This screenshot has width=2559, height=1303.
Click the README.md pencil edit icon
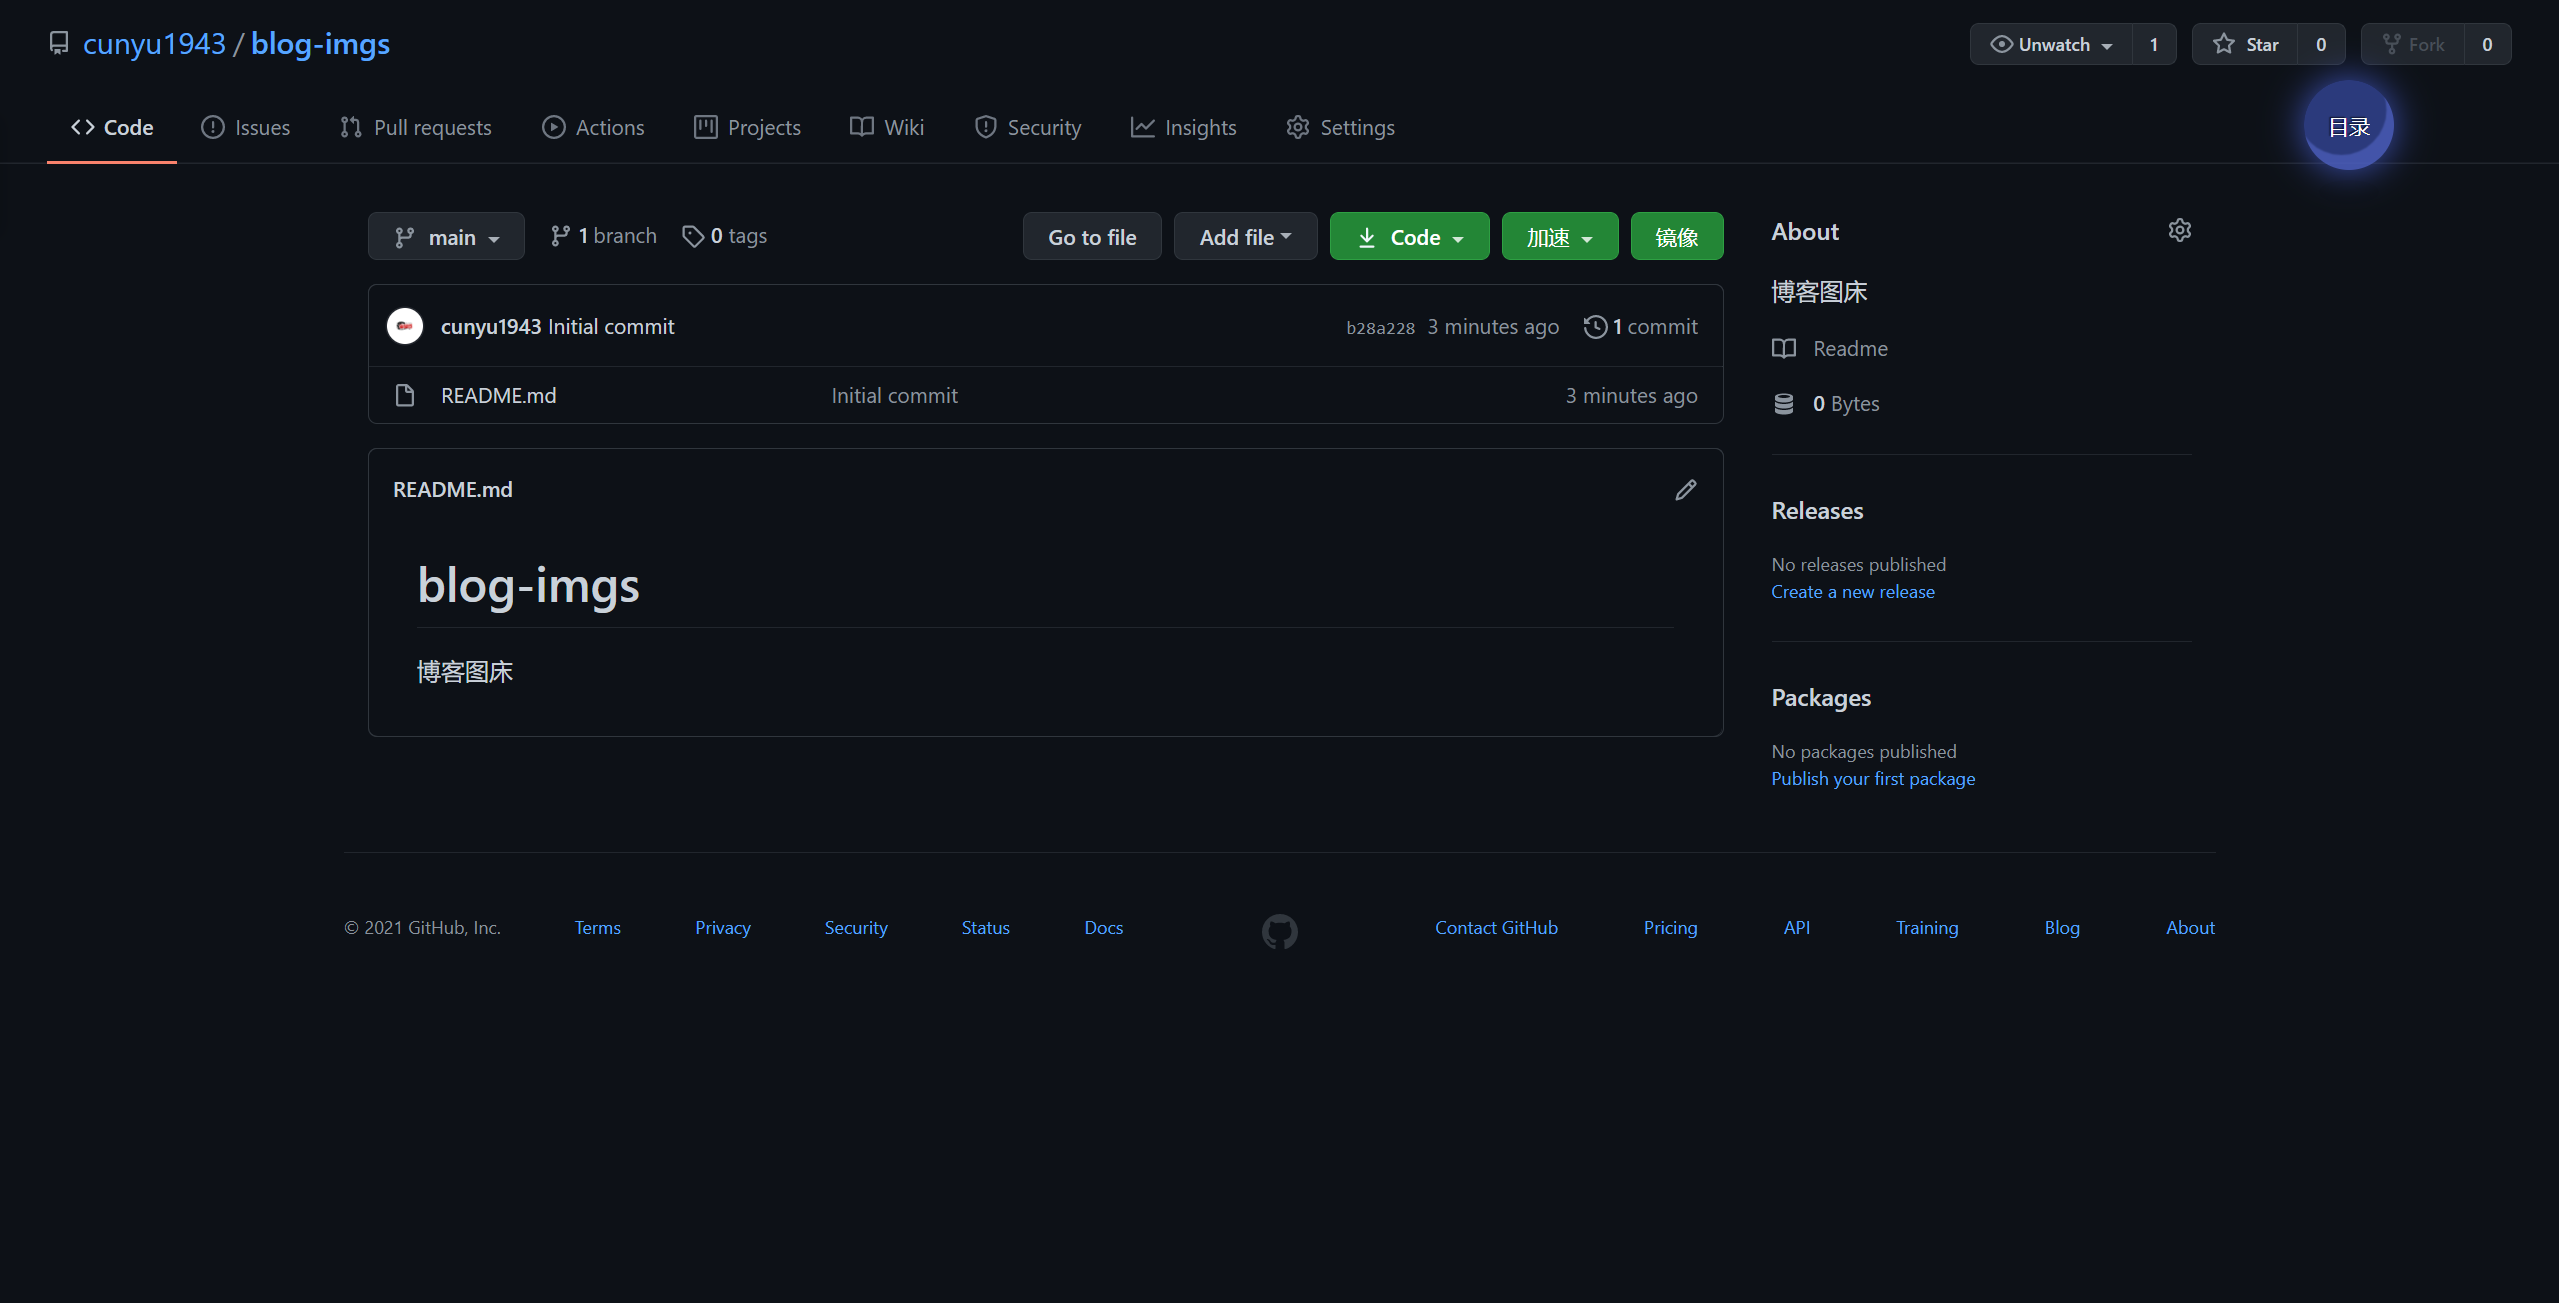point(1686,490)
